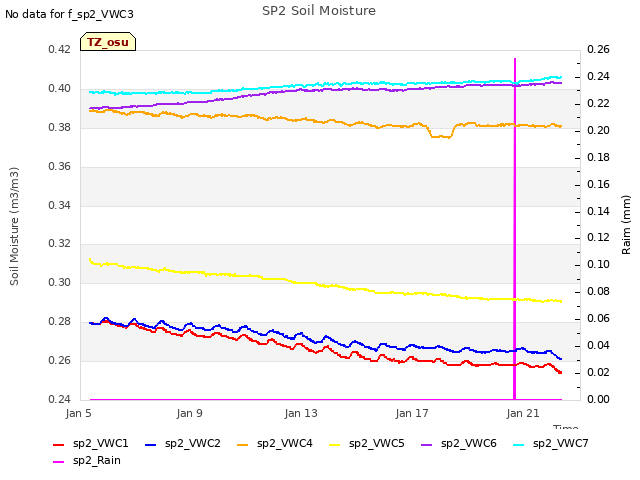Click the blue sp2_VWC2 legend swatch
The height and width of the screenshot is (480, 640).
[151, 444]
